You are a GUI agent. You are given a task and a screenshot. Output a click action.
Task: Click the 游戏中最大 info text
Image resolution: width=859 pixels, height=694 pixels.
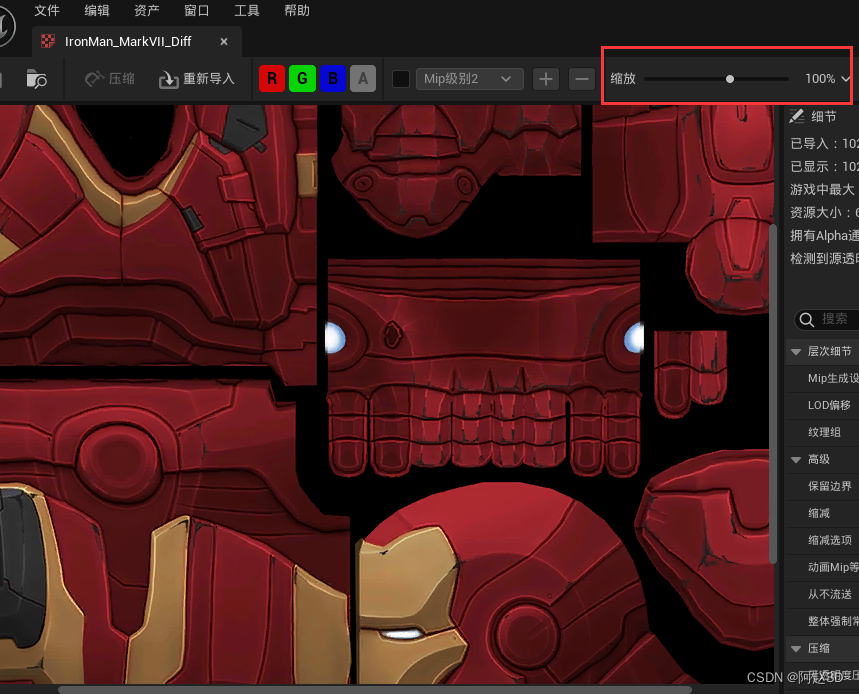point(824,190)
